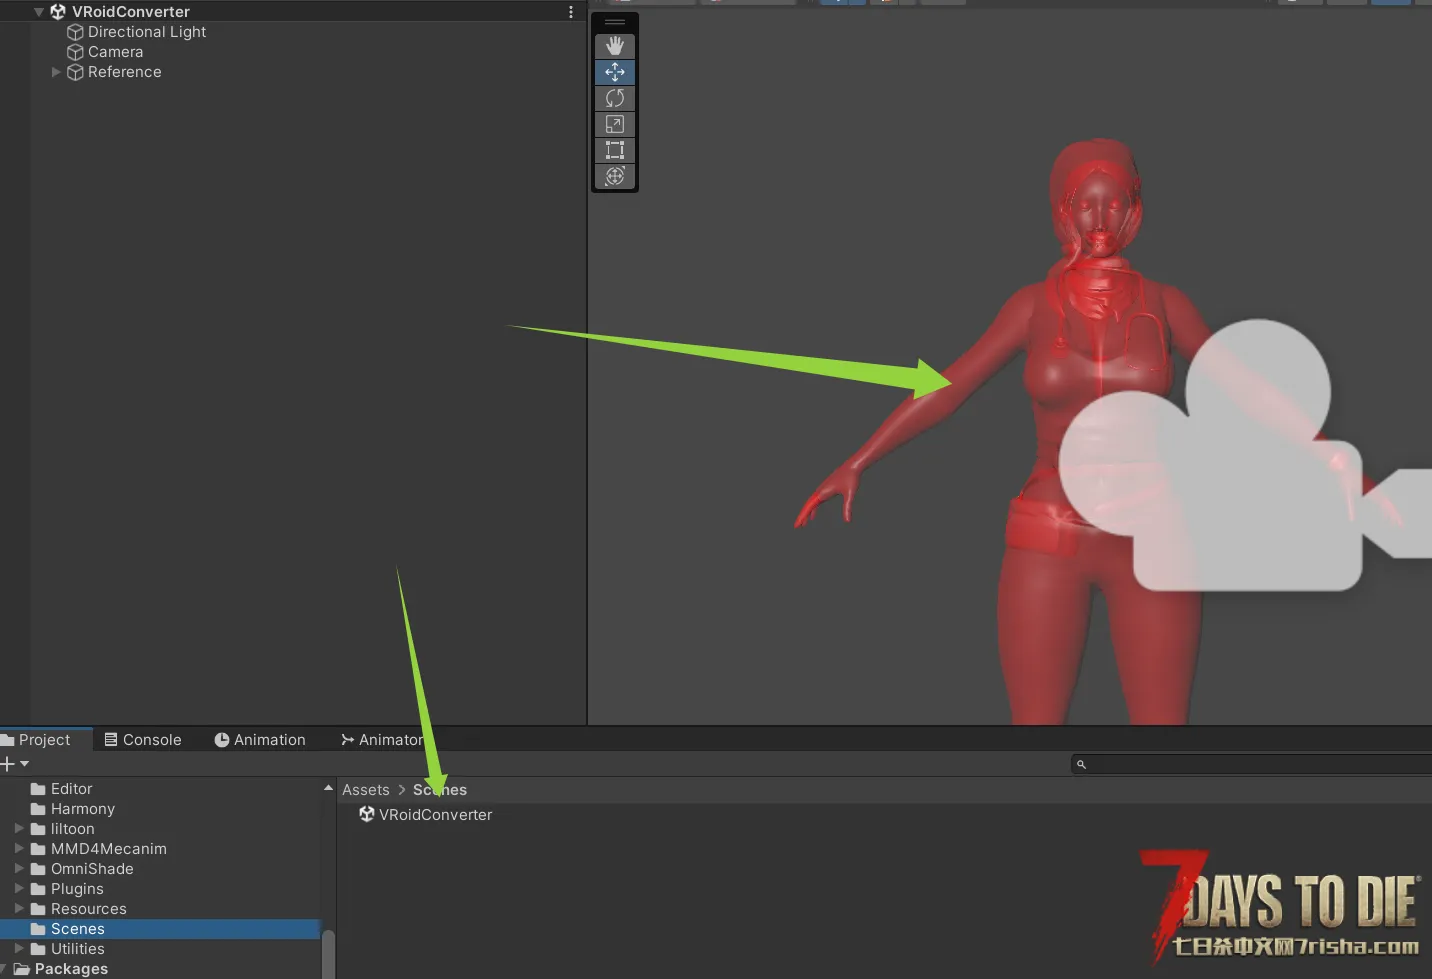This screenshot has height=979, width=1432.
Task: Expand the liltoon folder
Action: [19, 829]
